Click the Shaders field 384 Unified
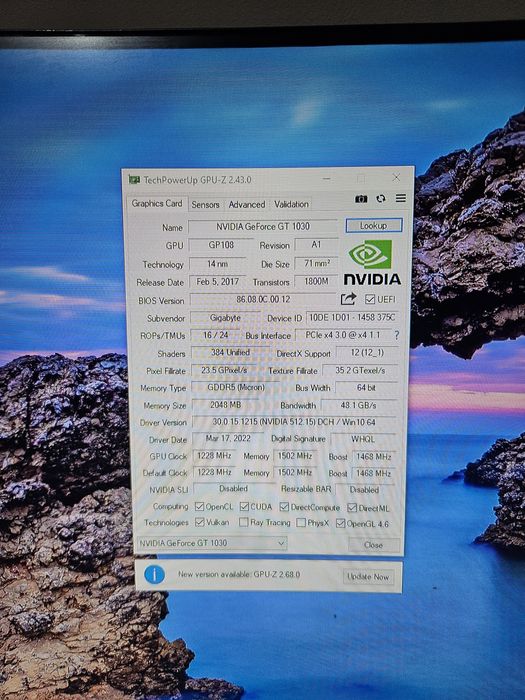The image size is (525, 700). pyautogui.click(x=230, y=352)
